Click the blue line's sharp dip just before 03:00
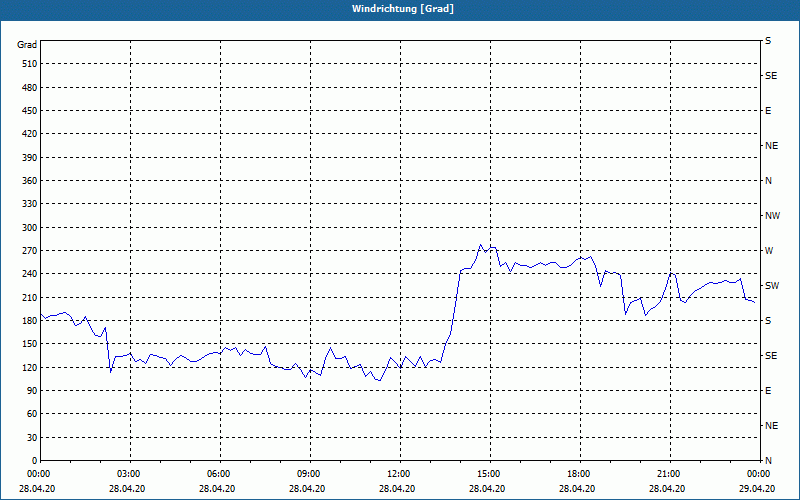This screenshot has width=800, height=500. point(111,372)
